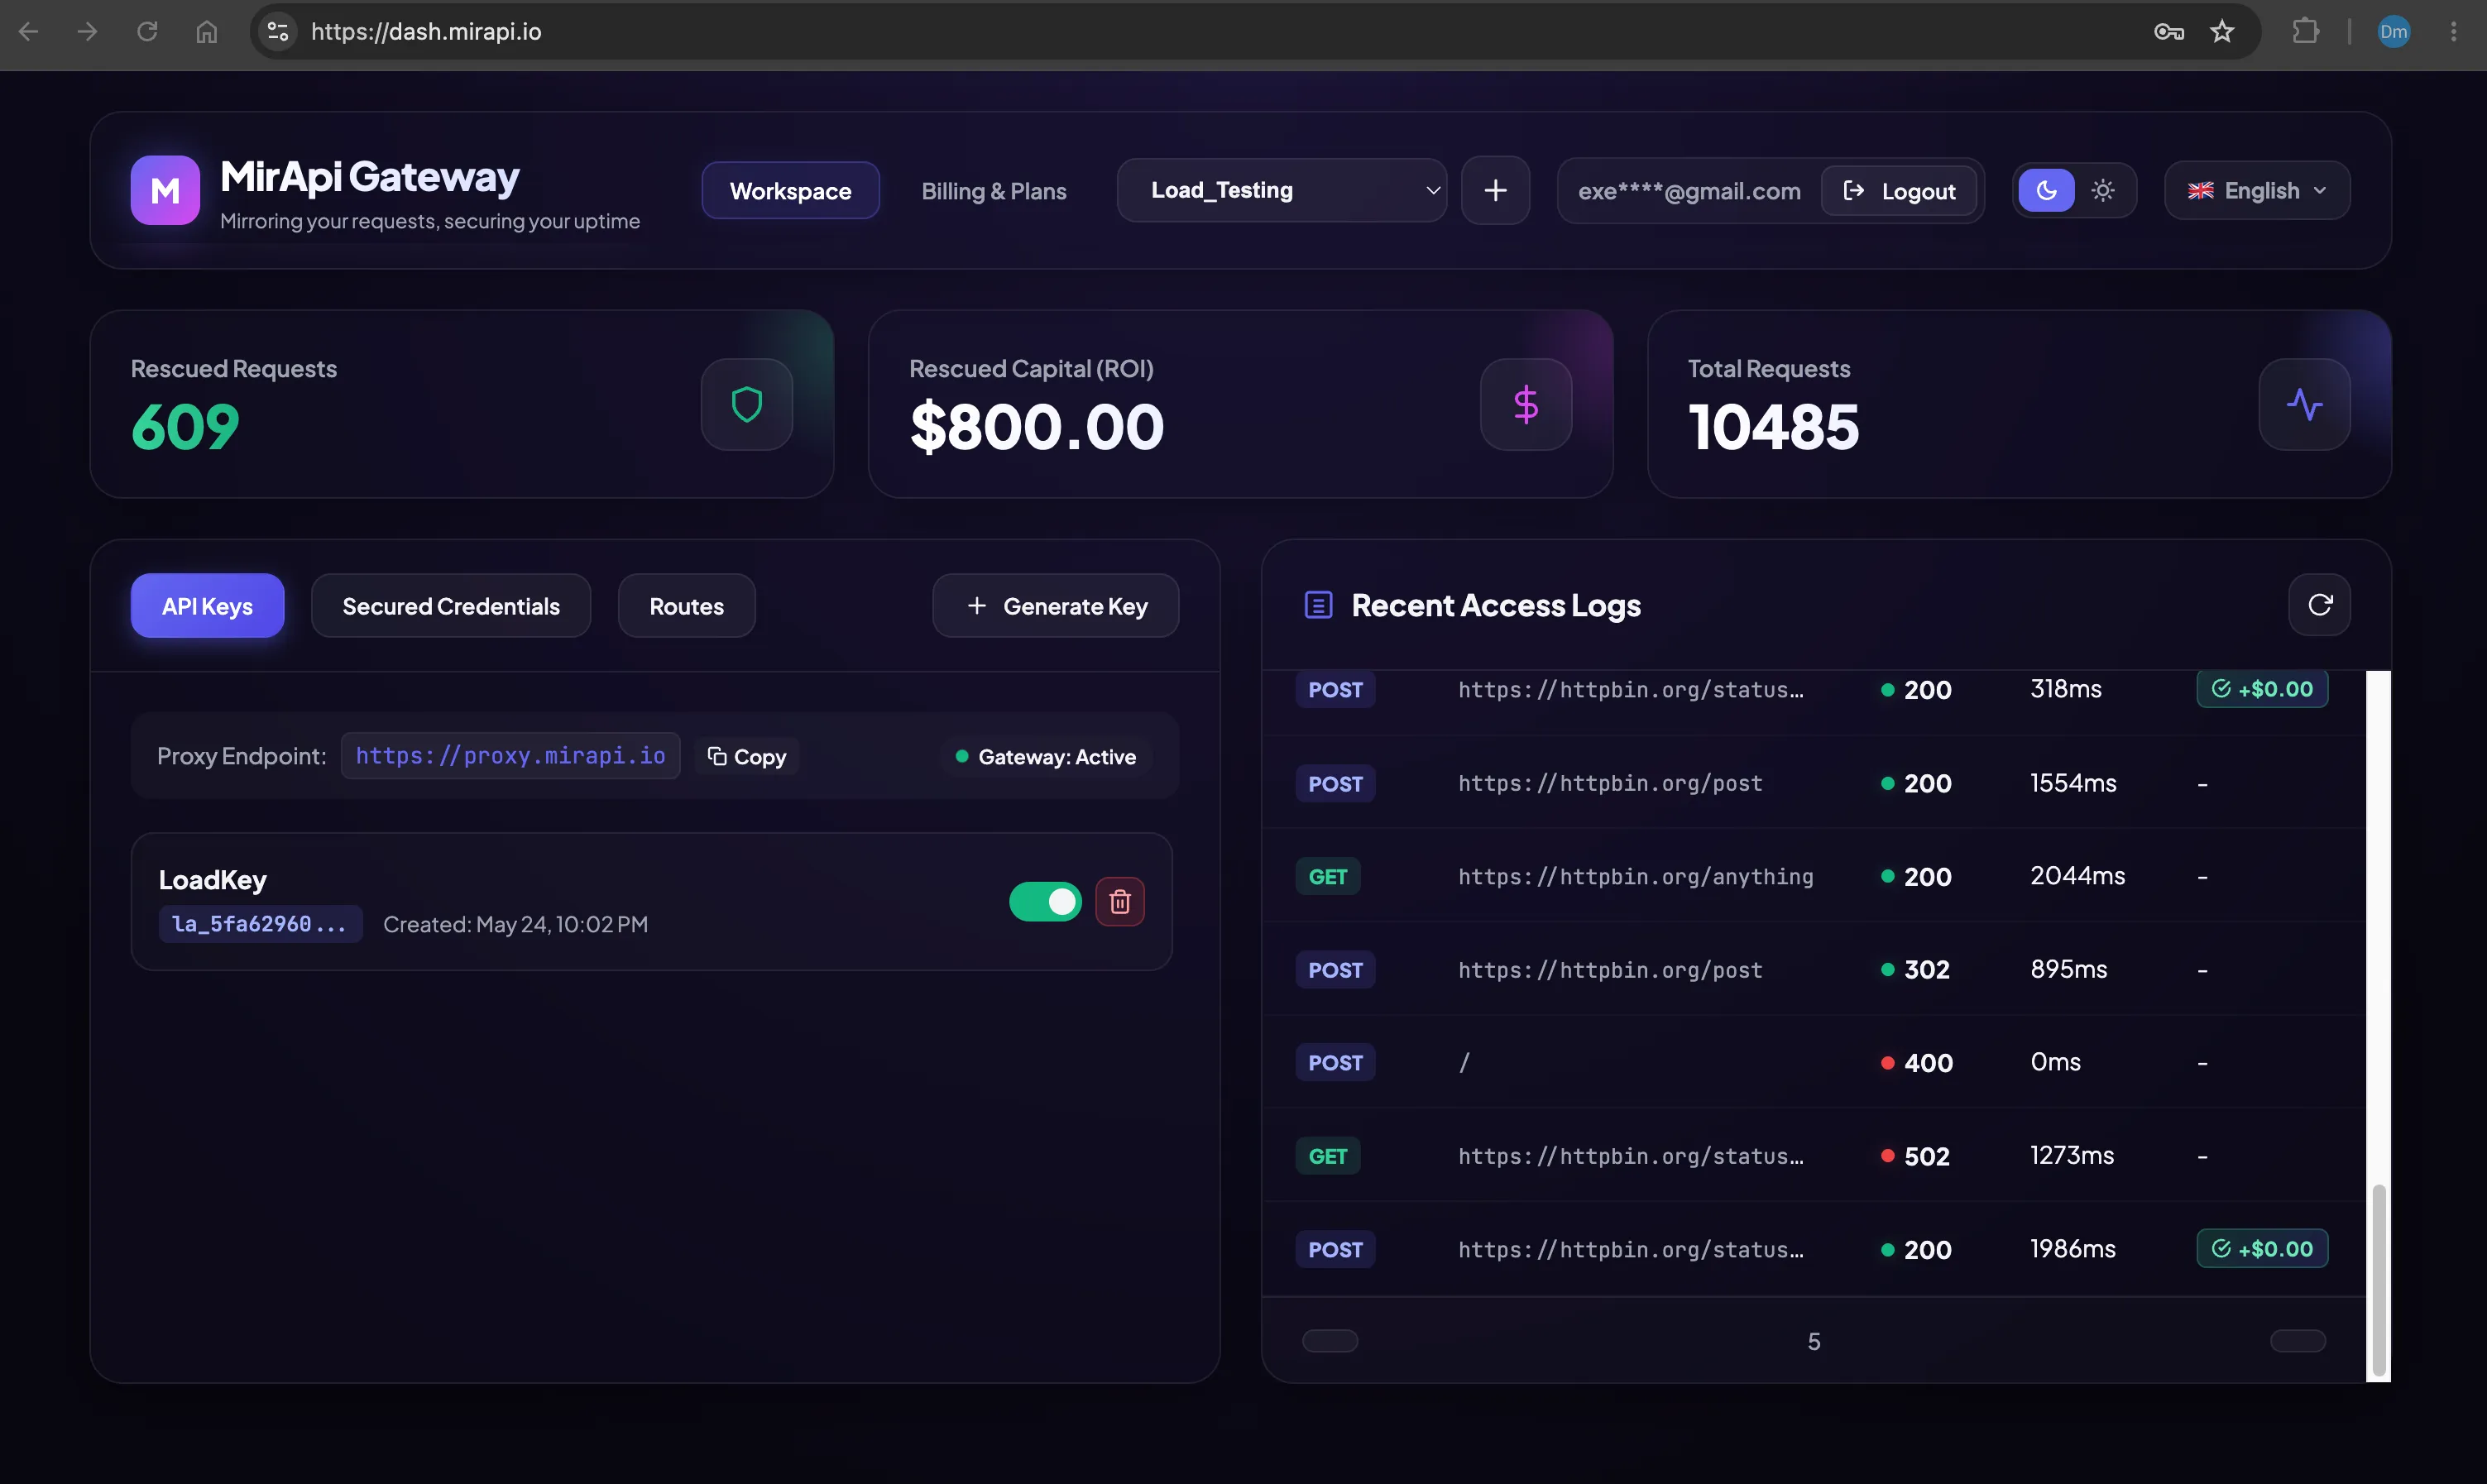
Task: Click Generate Key button
Action: (x=1056, y=606)
